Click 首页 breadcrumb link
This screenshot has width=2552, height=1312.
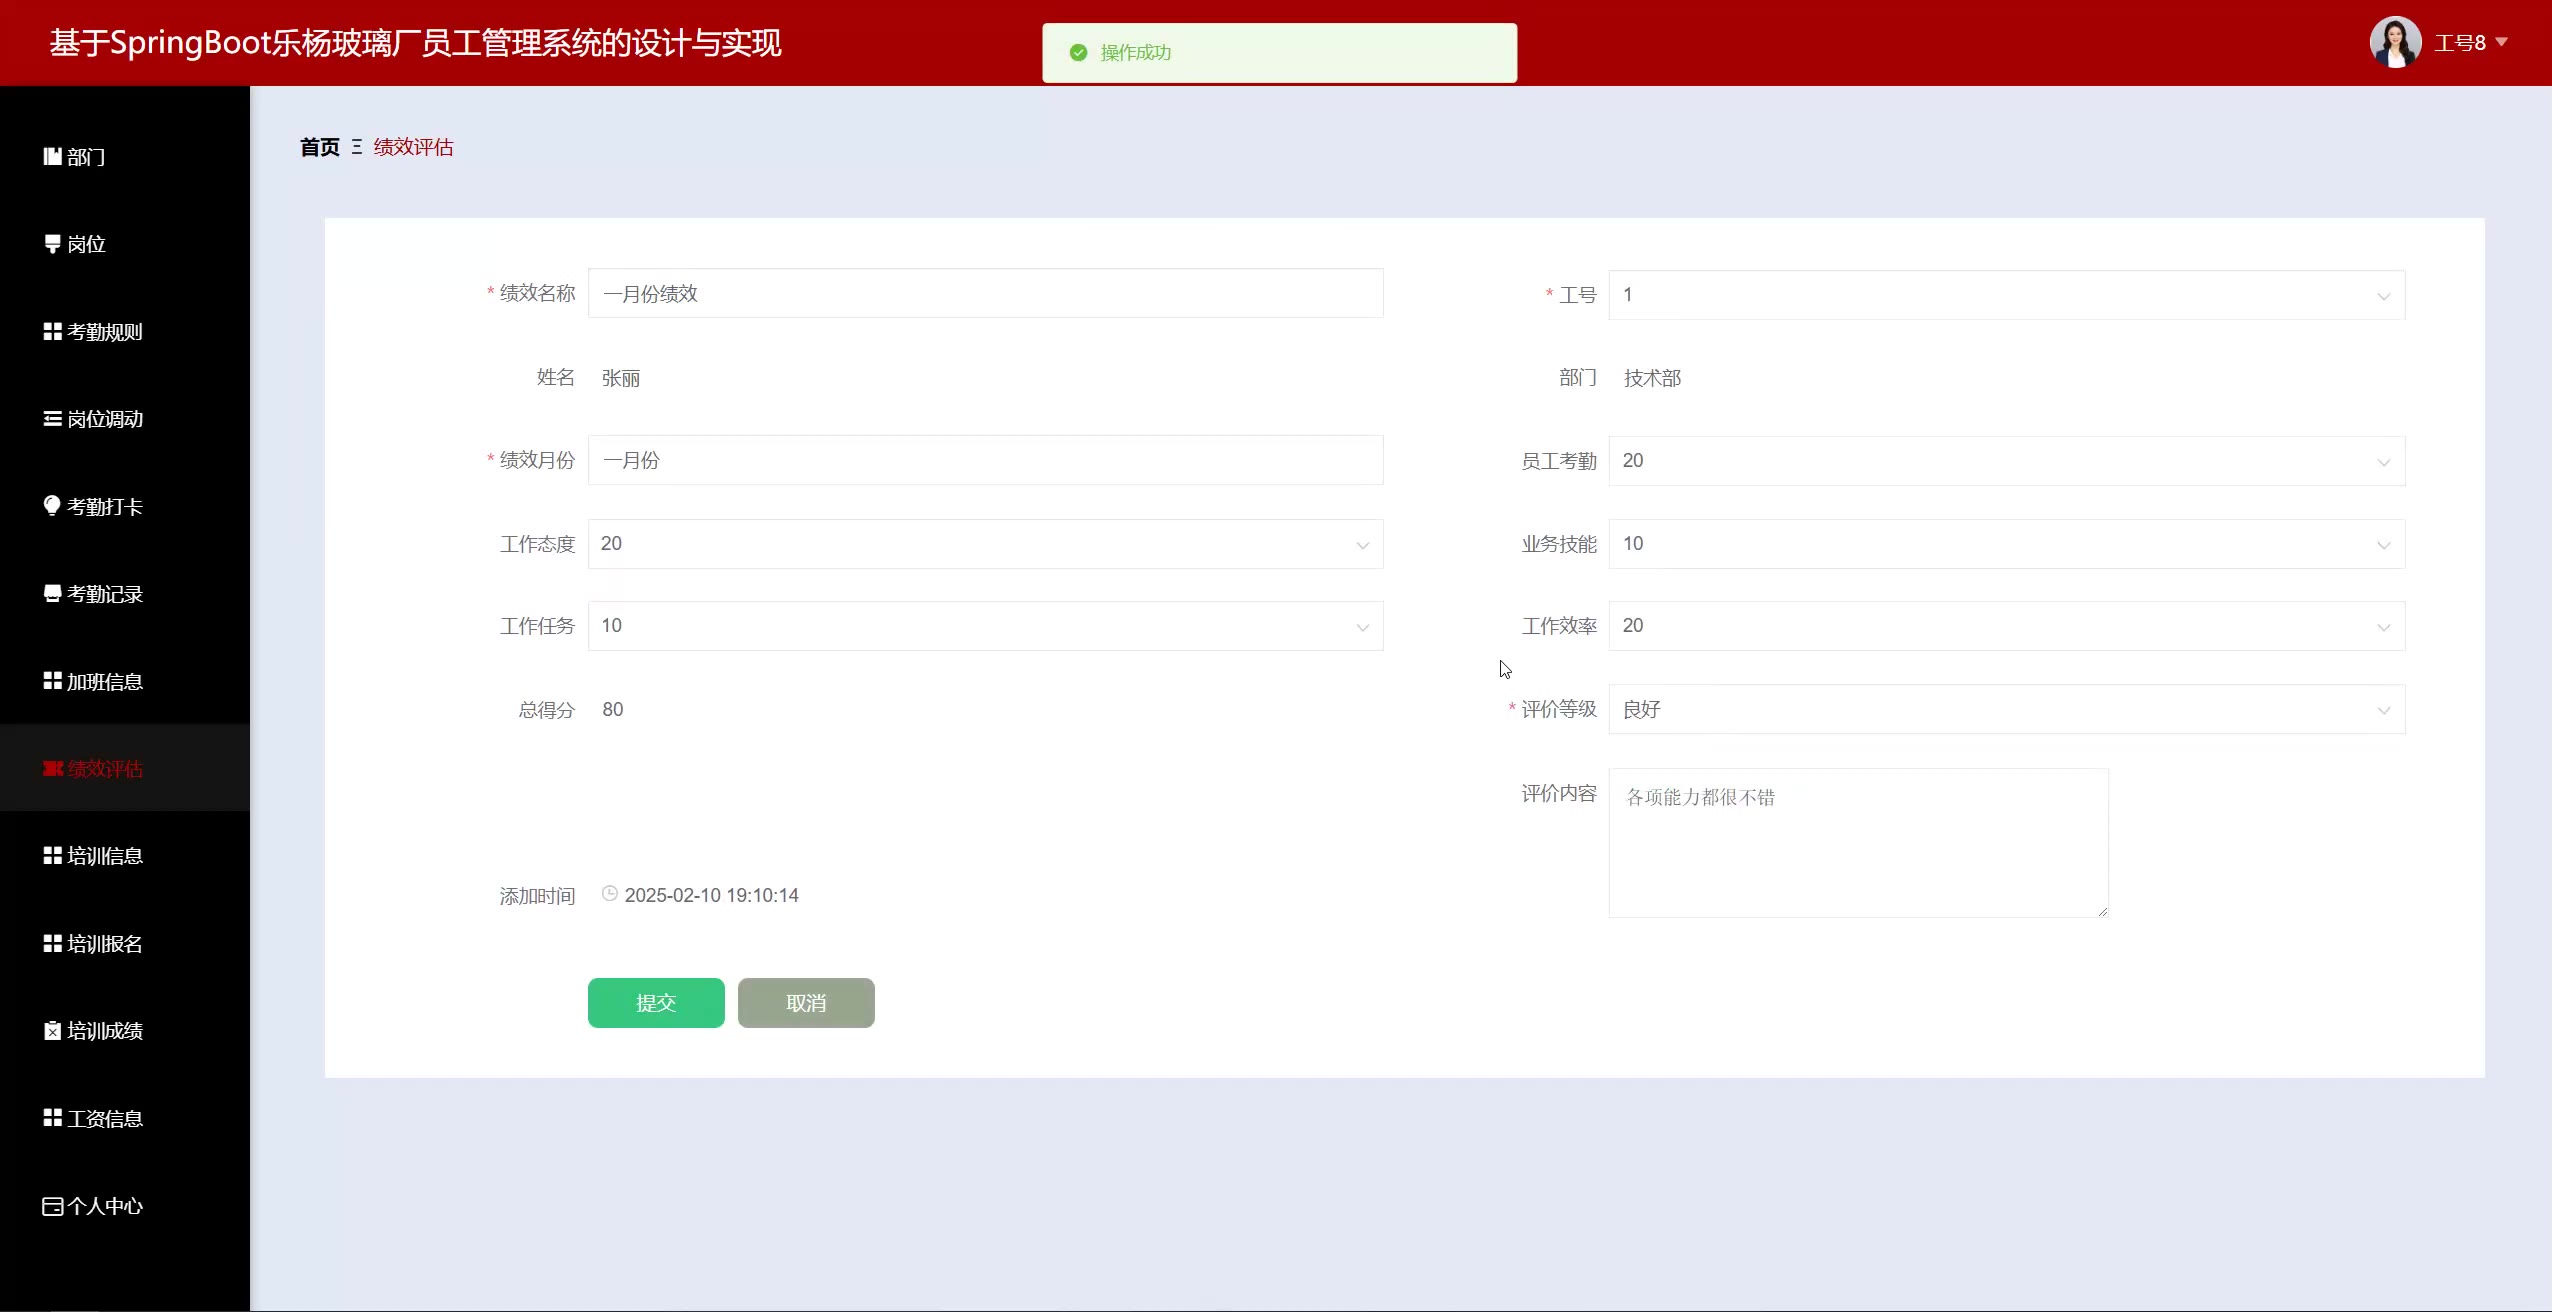[320, 147]
